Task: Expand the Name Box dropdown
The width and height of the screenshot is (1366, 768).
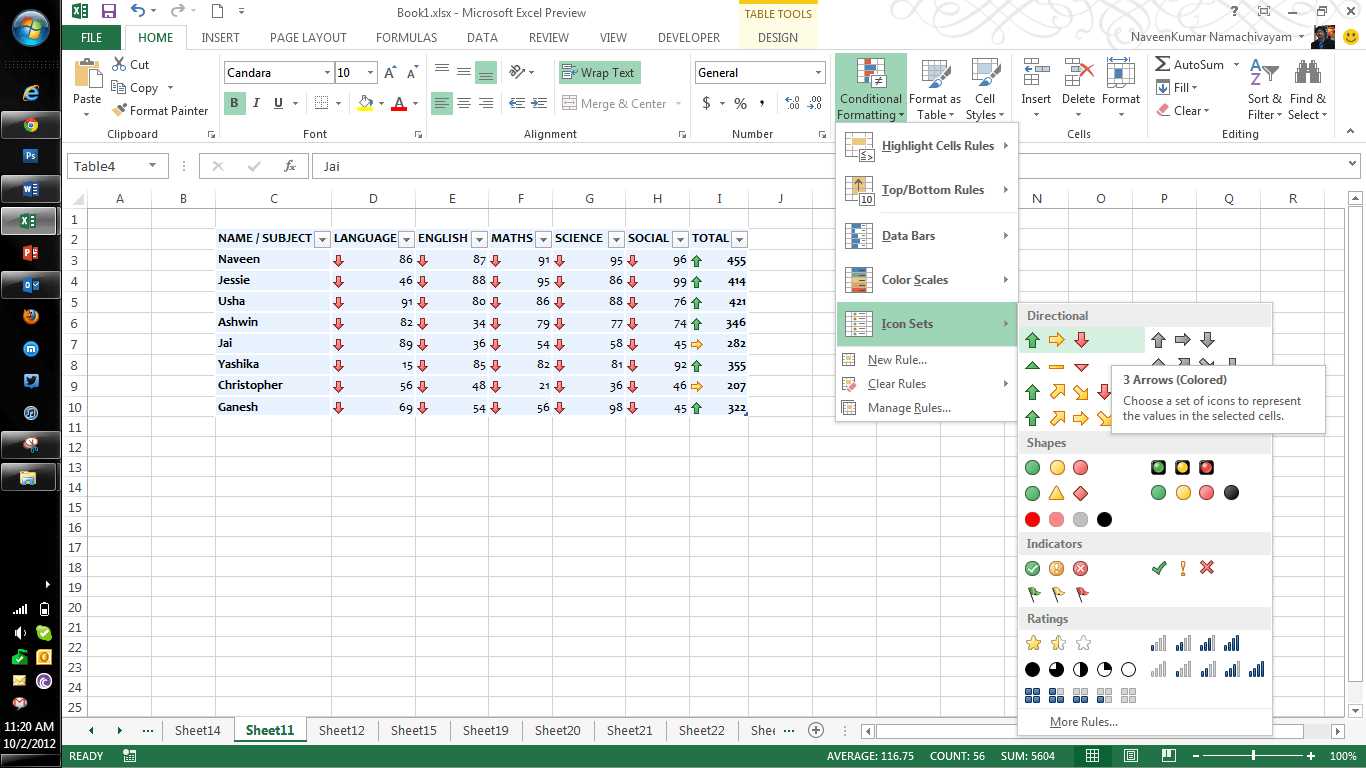Action: point(153,166)
